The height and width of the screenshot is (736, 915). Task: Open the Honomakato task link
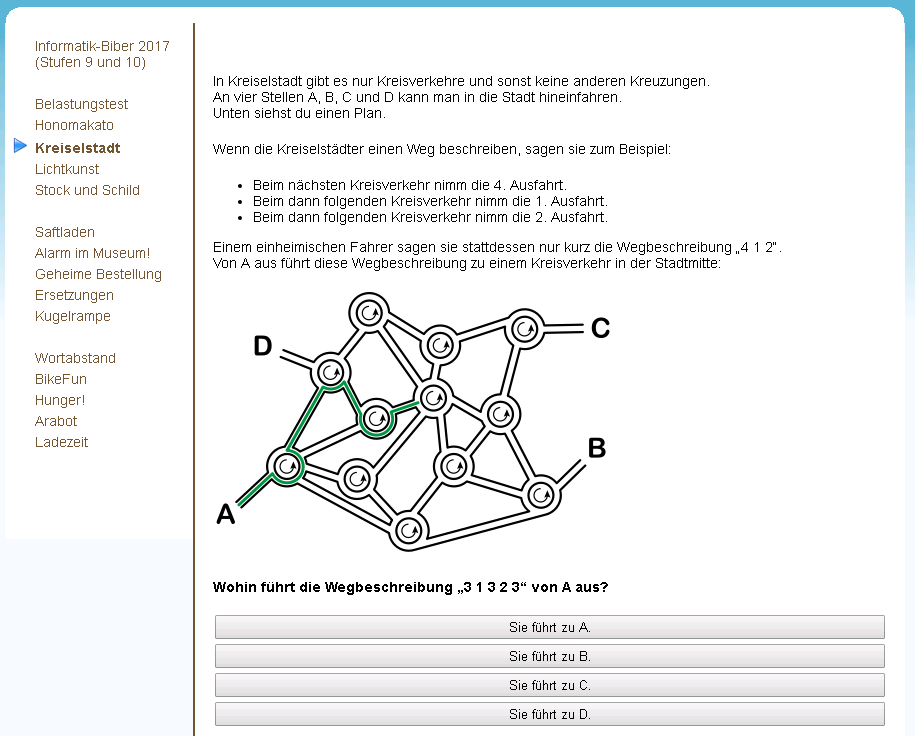coord(74,125)
